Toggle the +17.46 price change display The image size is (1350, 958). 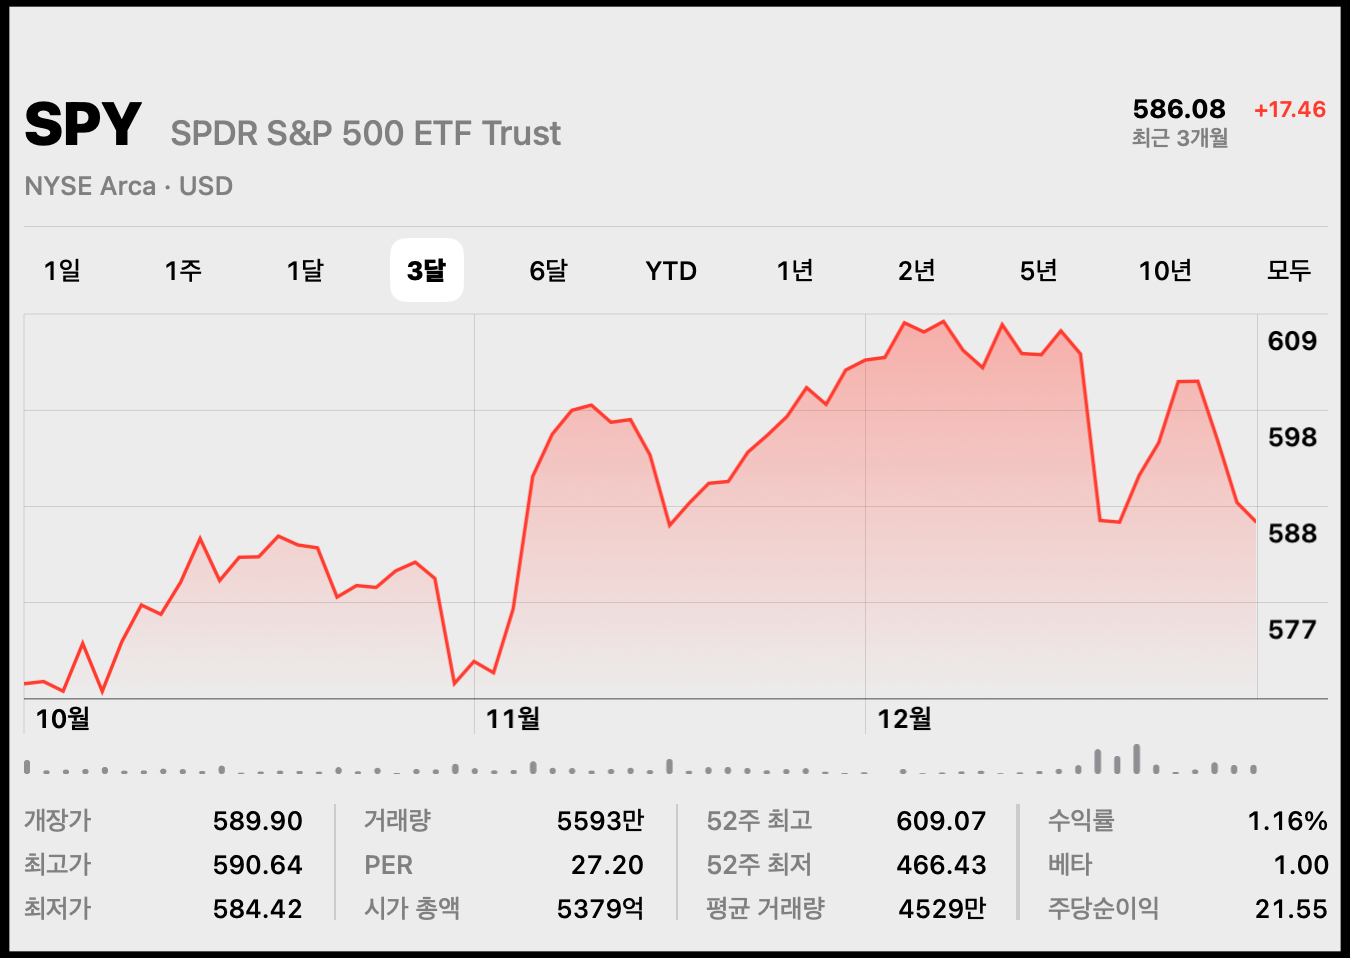point(1290,109)
